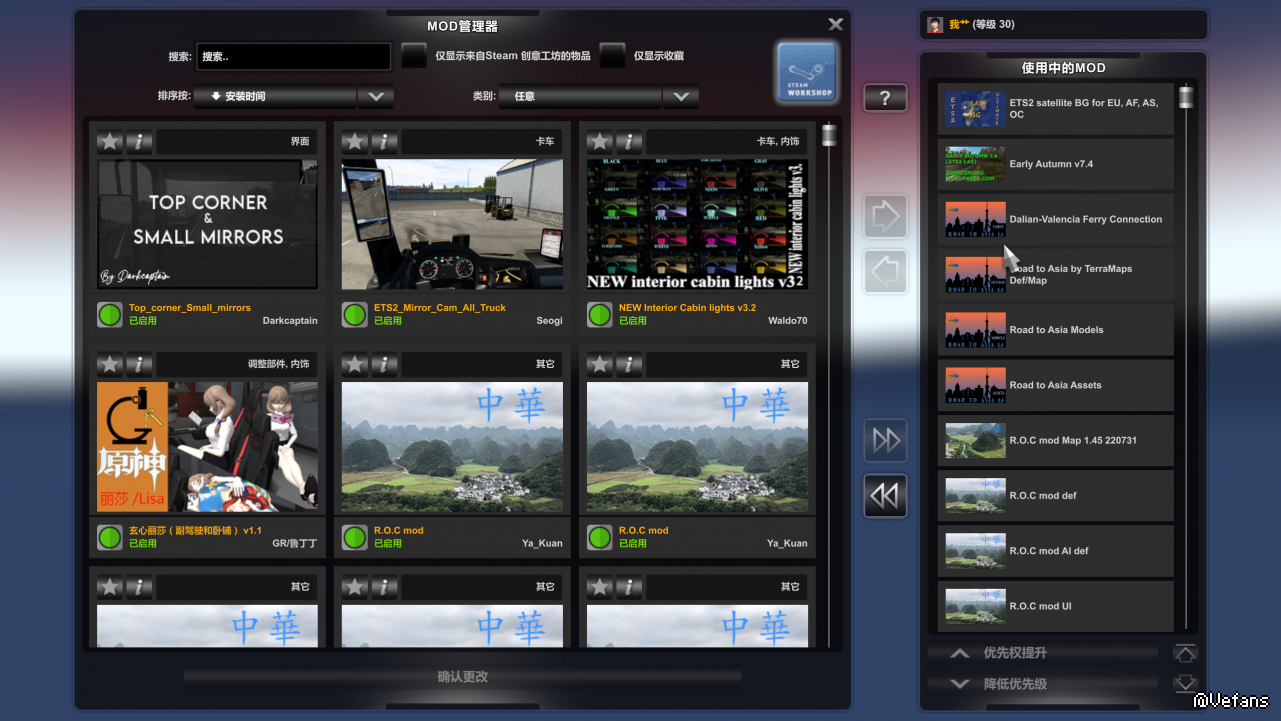Open the Steam Workshop button
The image size is (1281, 721).
(806, 72)
